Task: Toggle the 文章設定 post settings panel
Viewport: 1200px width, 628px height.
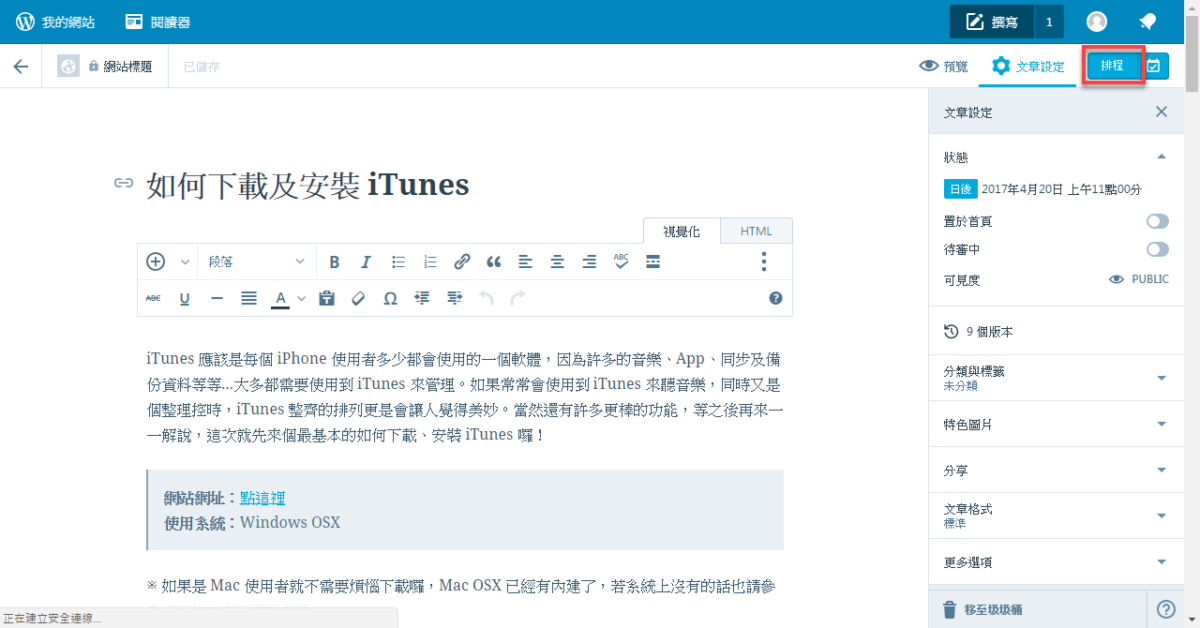Action: coord(1028,66)
